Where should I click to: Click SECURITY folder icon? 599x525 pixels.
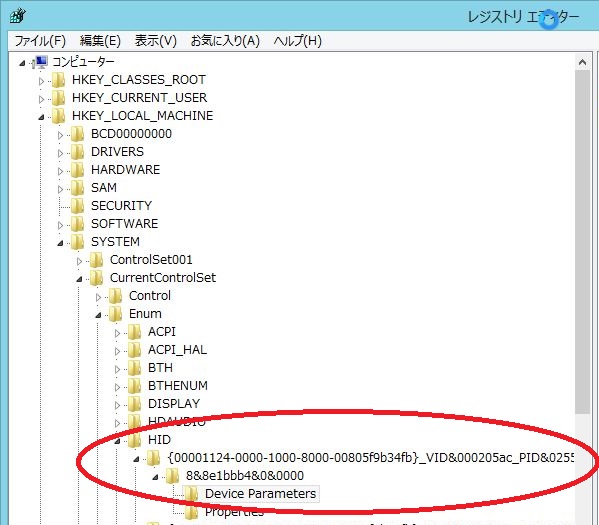[x=78, y=206]
